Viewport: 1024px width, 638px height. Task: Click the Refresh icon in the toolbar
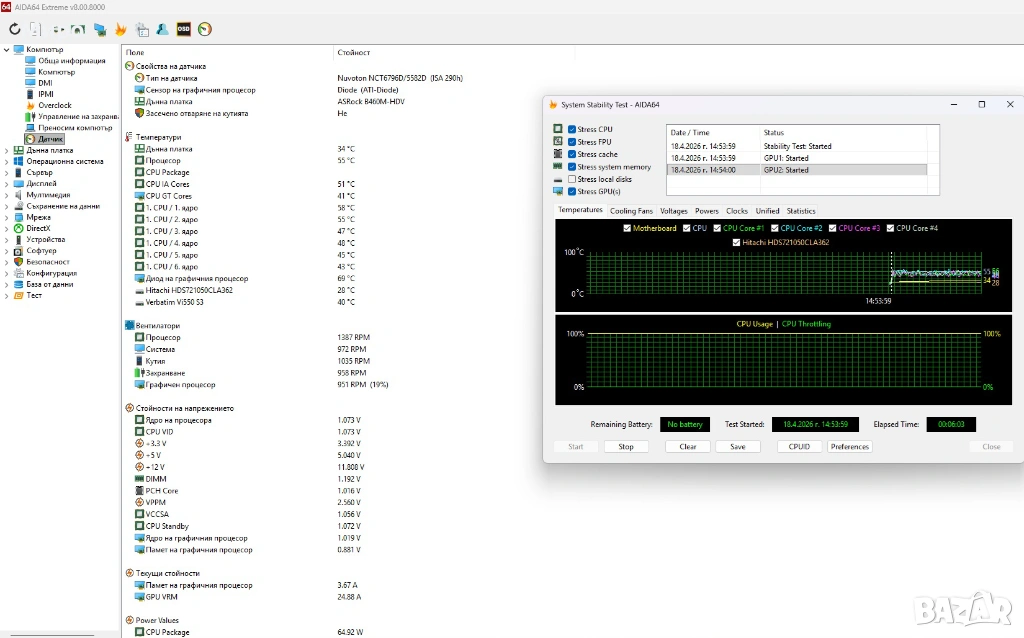point(15,30)
